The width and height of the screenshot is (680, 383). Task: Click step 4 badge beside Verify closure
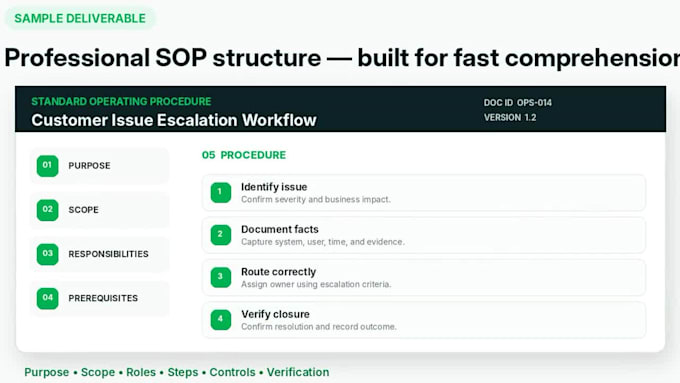(x=221, y=320)
